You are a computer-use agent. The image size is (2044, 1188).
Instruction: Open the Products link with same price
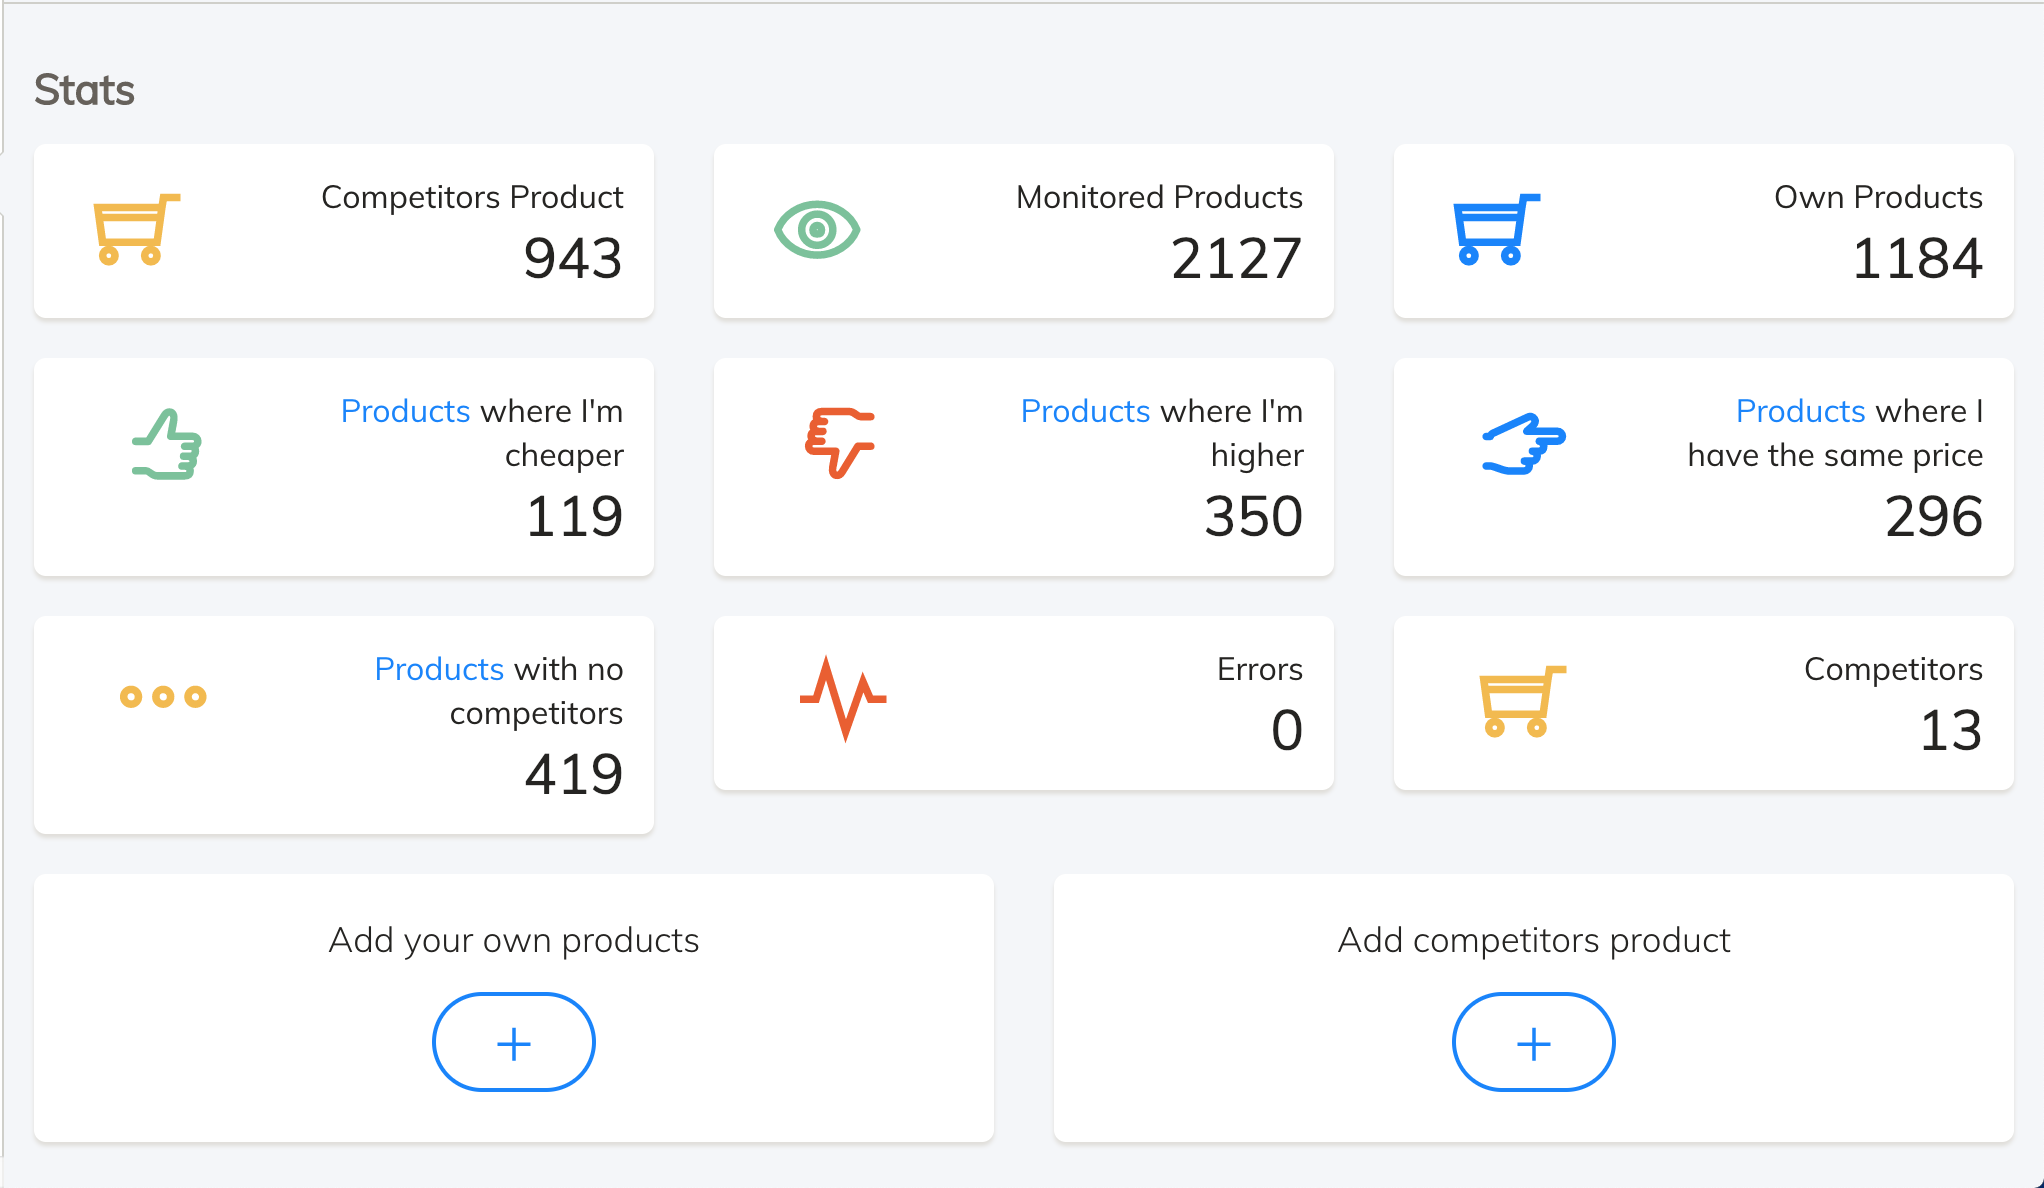pos(1799,410)
